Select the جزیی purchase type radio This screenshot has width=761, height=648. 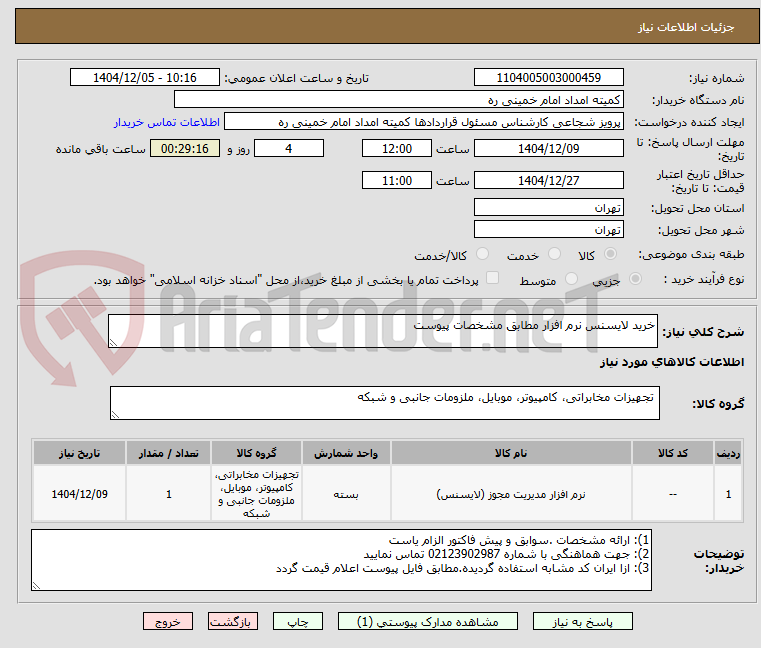tap(635, 279)
